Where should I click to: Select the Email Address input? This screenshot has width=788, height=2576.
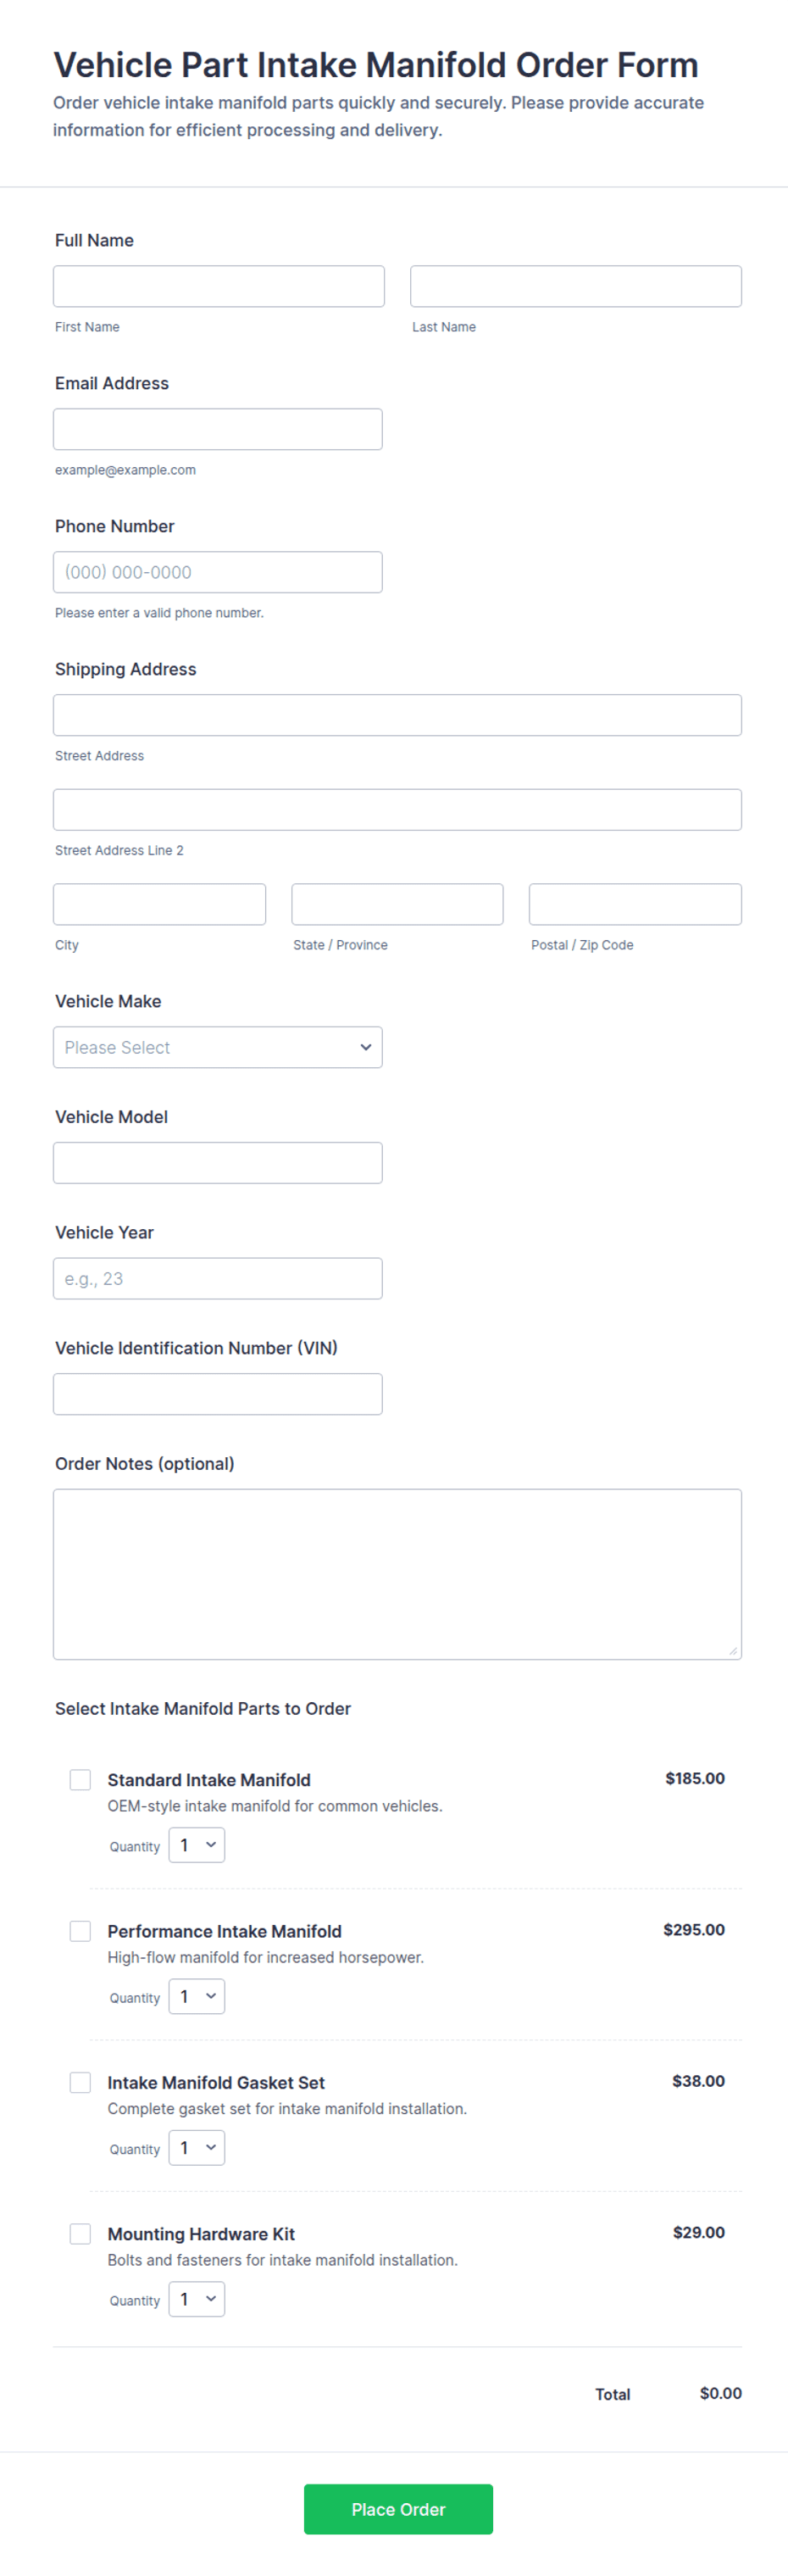[218, 429]
